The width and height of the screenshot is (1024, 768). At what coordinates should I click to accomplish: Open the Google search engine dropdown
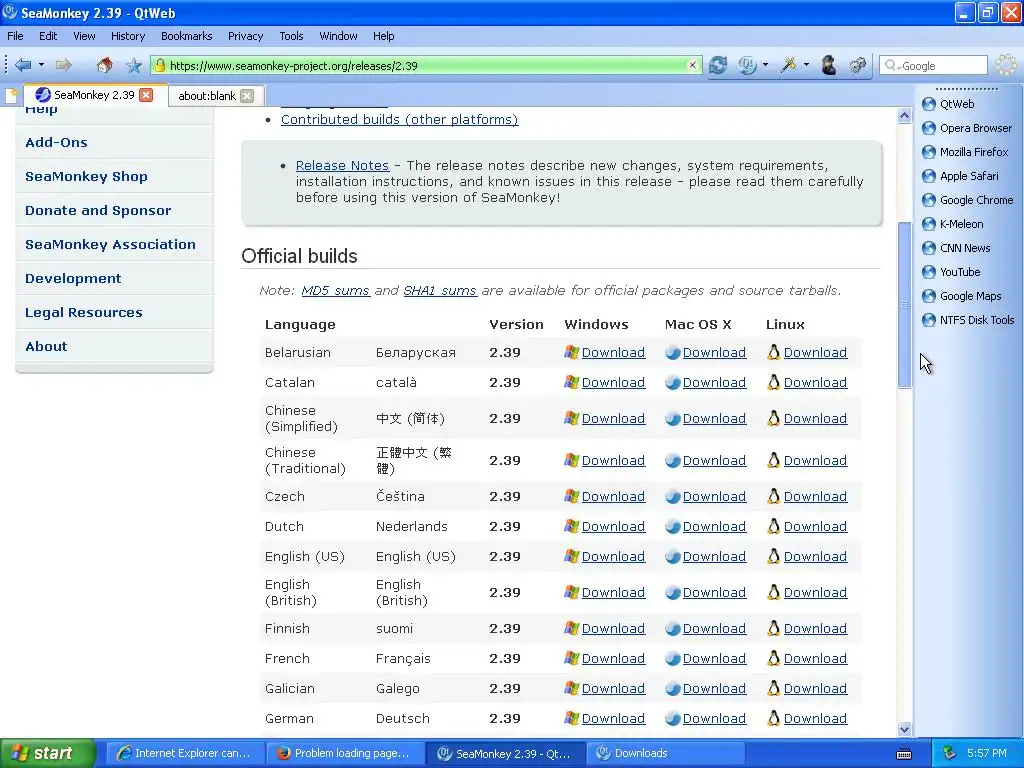(x=891, y=66)
